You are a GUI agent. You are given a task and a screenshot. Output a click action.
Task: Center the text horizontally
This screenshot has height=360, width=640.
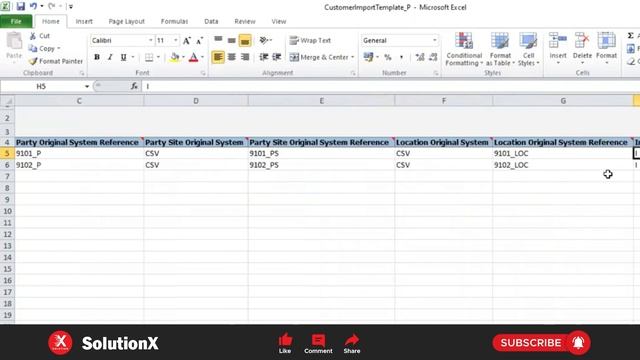point(231,57)
